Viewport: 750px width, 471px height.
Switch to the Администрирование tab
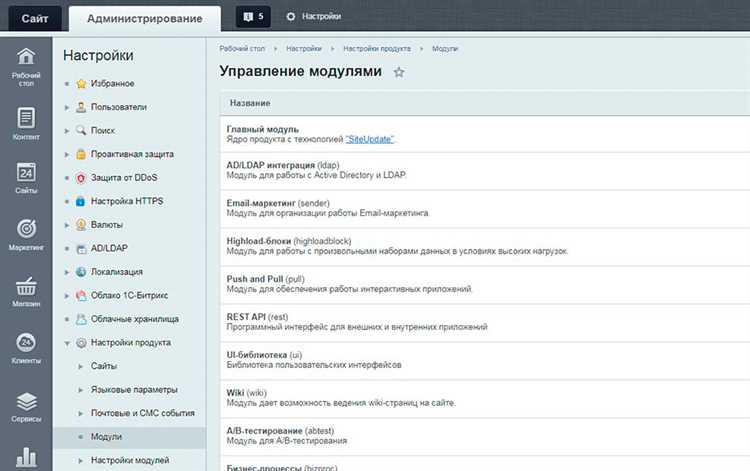[145, 19]
